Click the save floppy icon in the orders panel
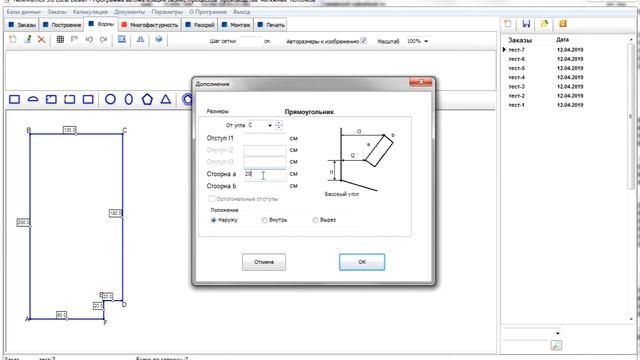Viewport: 640px width, 360px height. 526,24
